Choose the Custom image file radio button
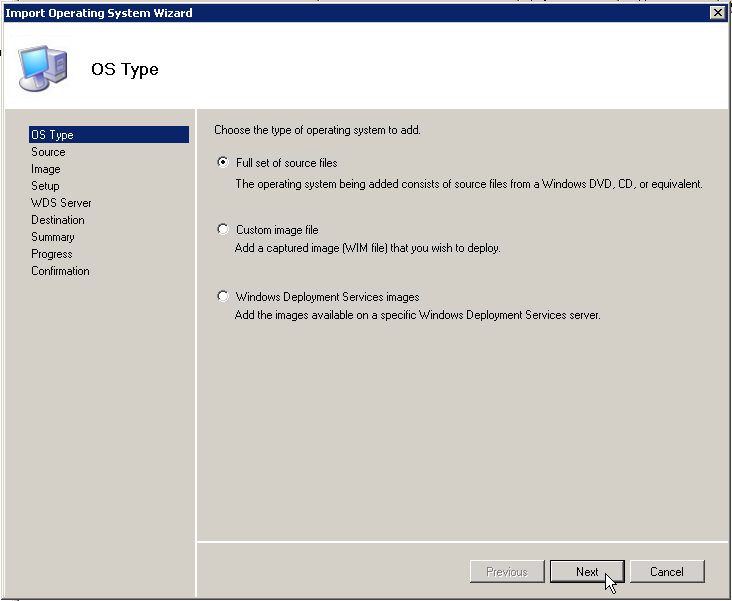 click(223, 230)
